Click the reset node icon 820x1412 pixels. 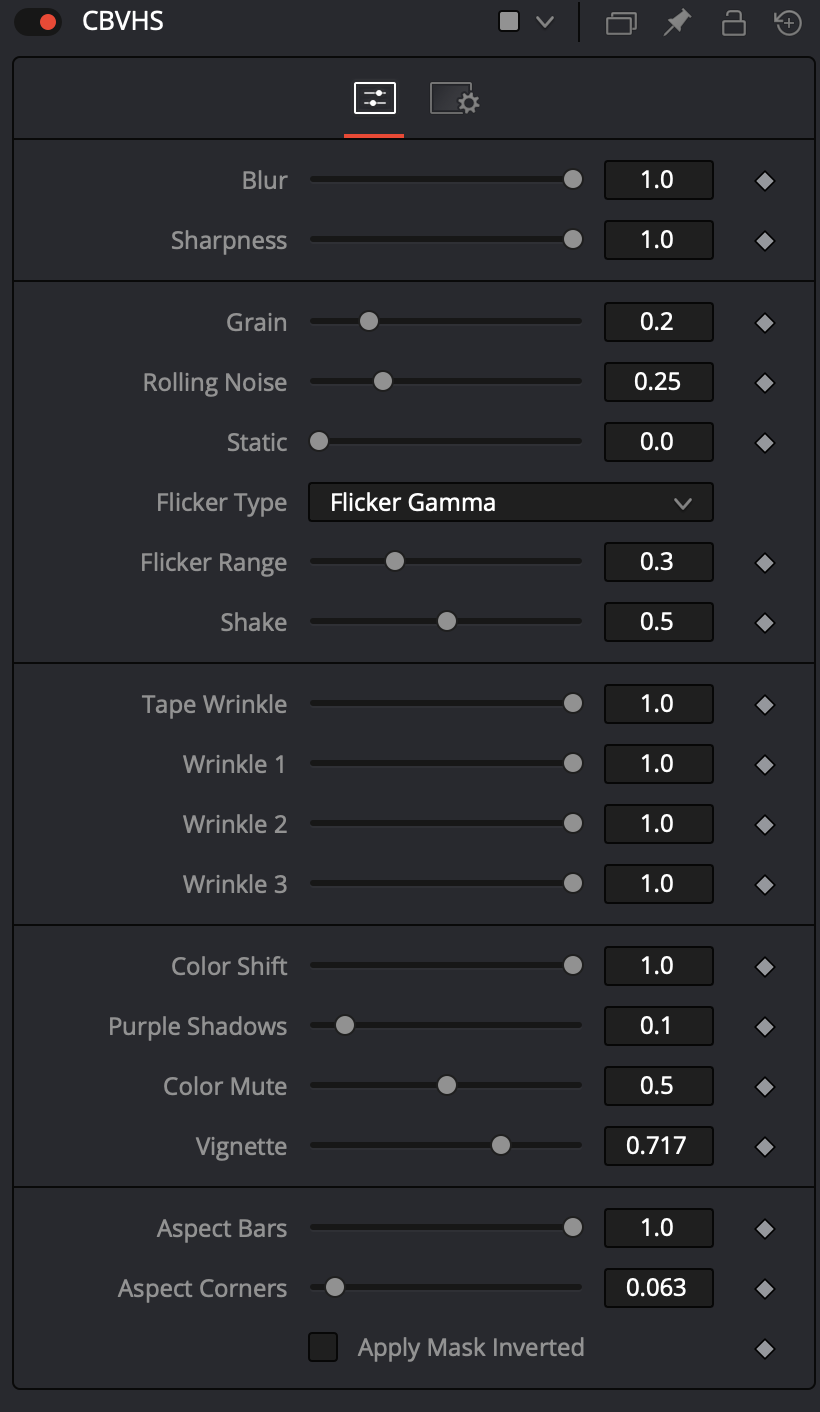coord(788,22)
